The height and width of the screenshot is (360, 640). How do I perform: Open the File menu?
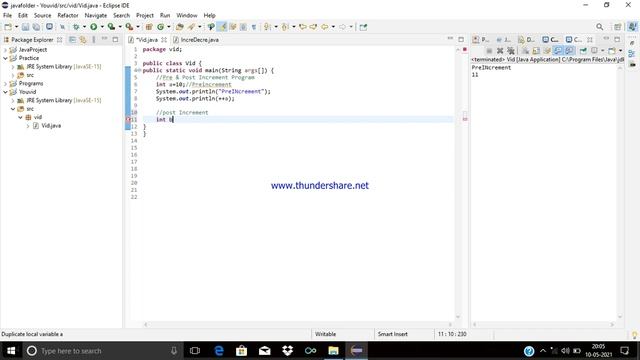[x=7, y=15]
